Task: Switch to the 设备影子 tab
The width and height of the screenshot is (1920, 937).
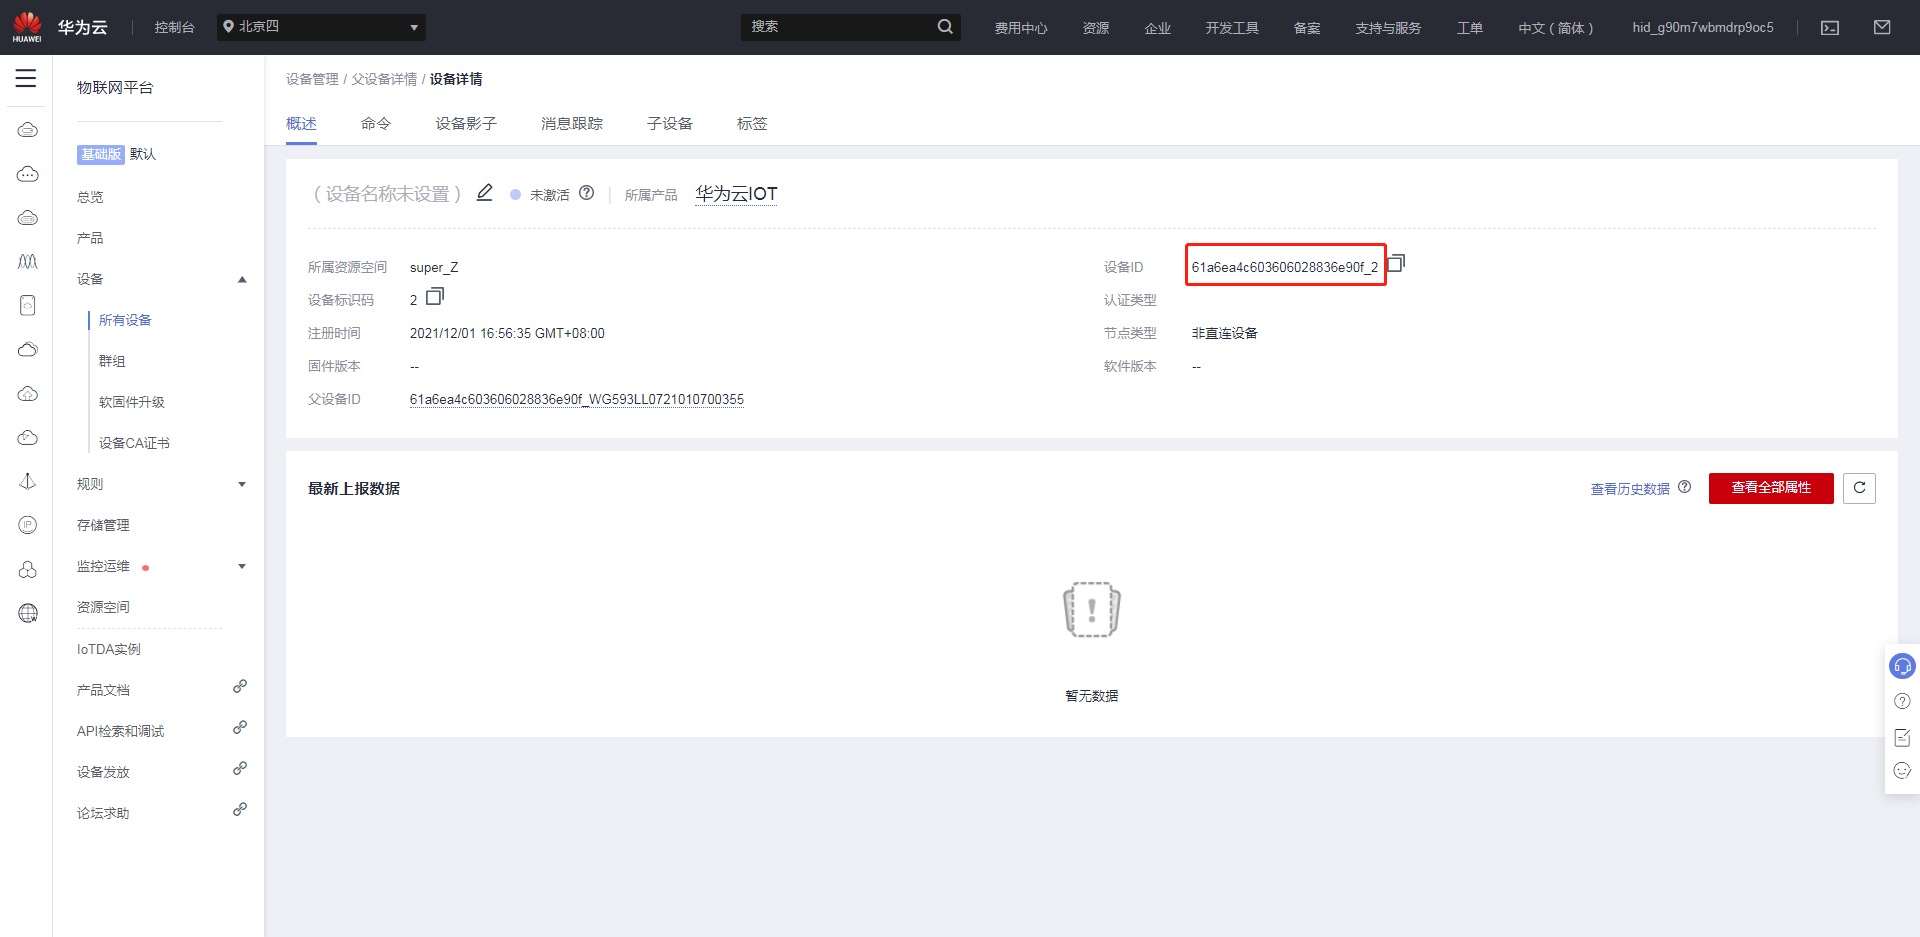Action: [x=466, y=124]
